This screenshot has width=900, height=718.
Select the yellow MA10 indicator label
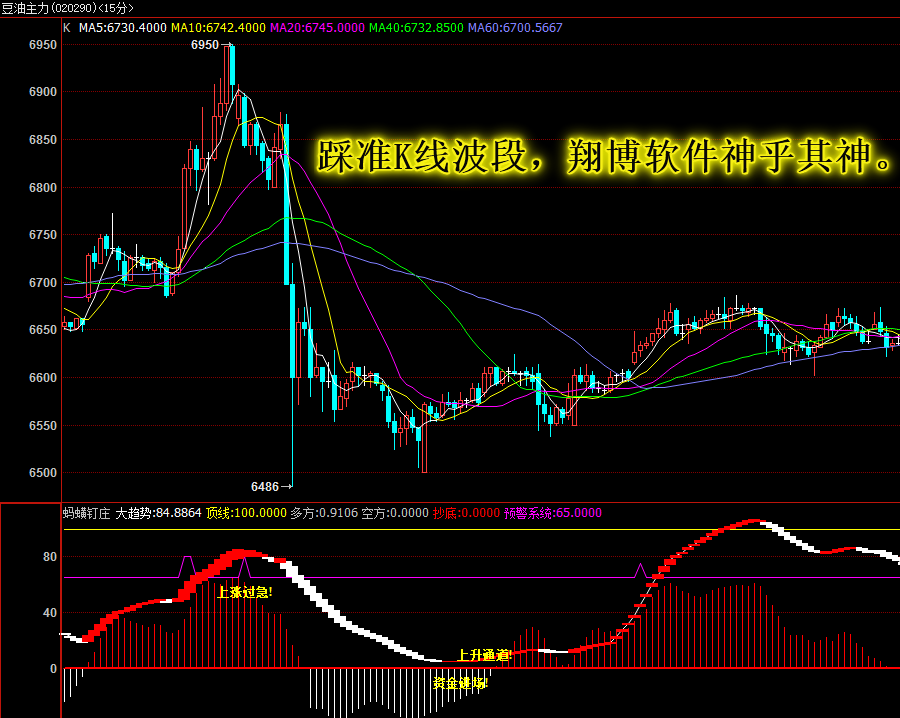click(218, 28)
